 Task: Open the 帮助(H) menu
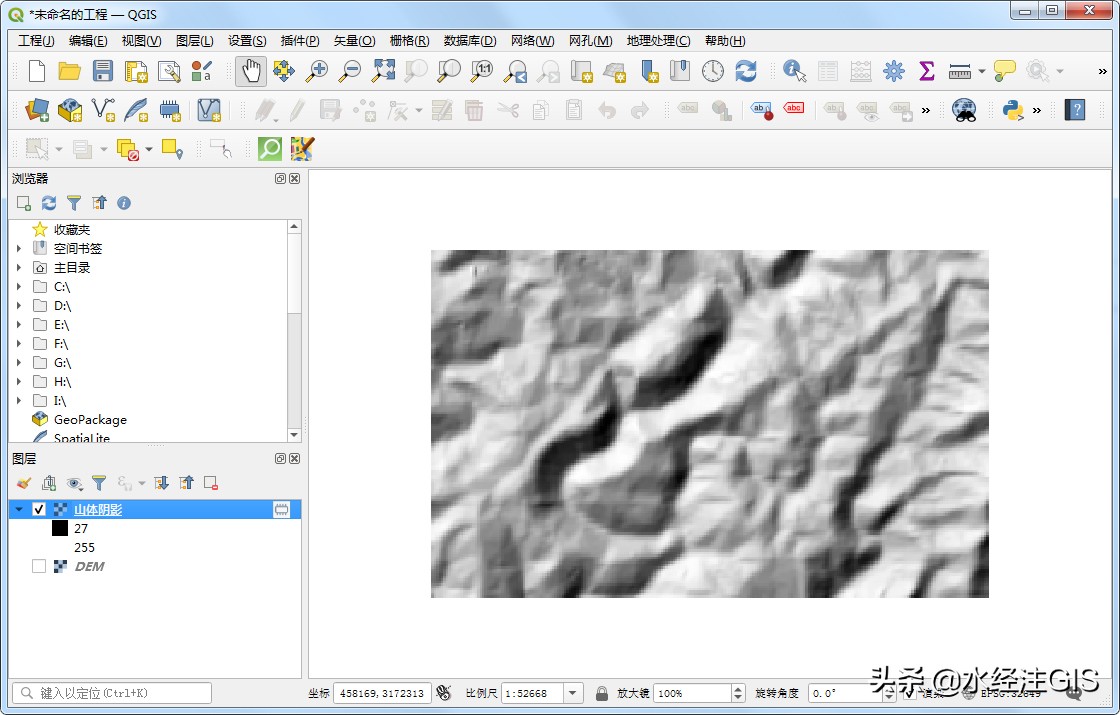725,41
